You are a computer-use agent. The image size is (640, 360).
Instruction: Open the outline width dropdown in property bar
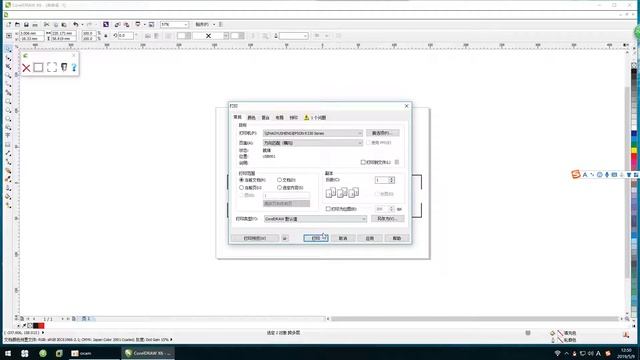coord(293,36)
